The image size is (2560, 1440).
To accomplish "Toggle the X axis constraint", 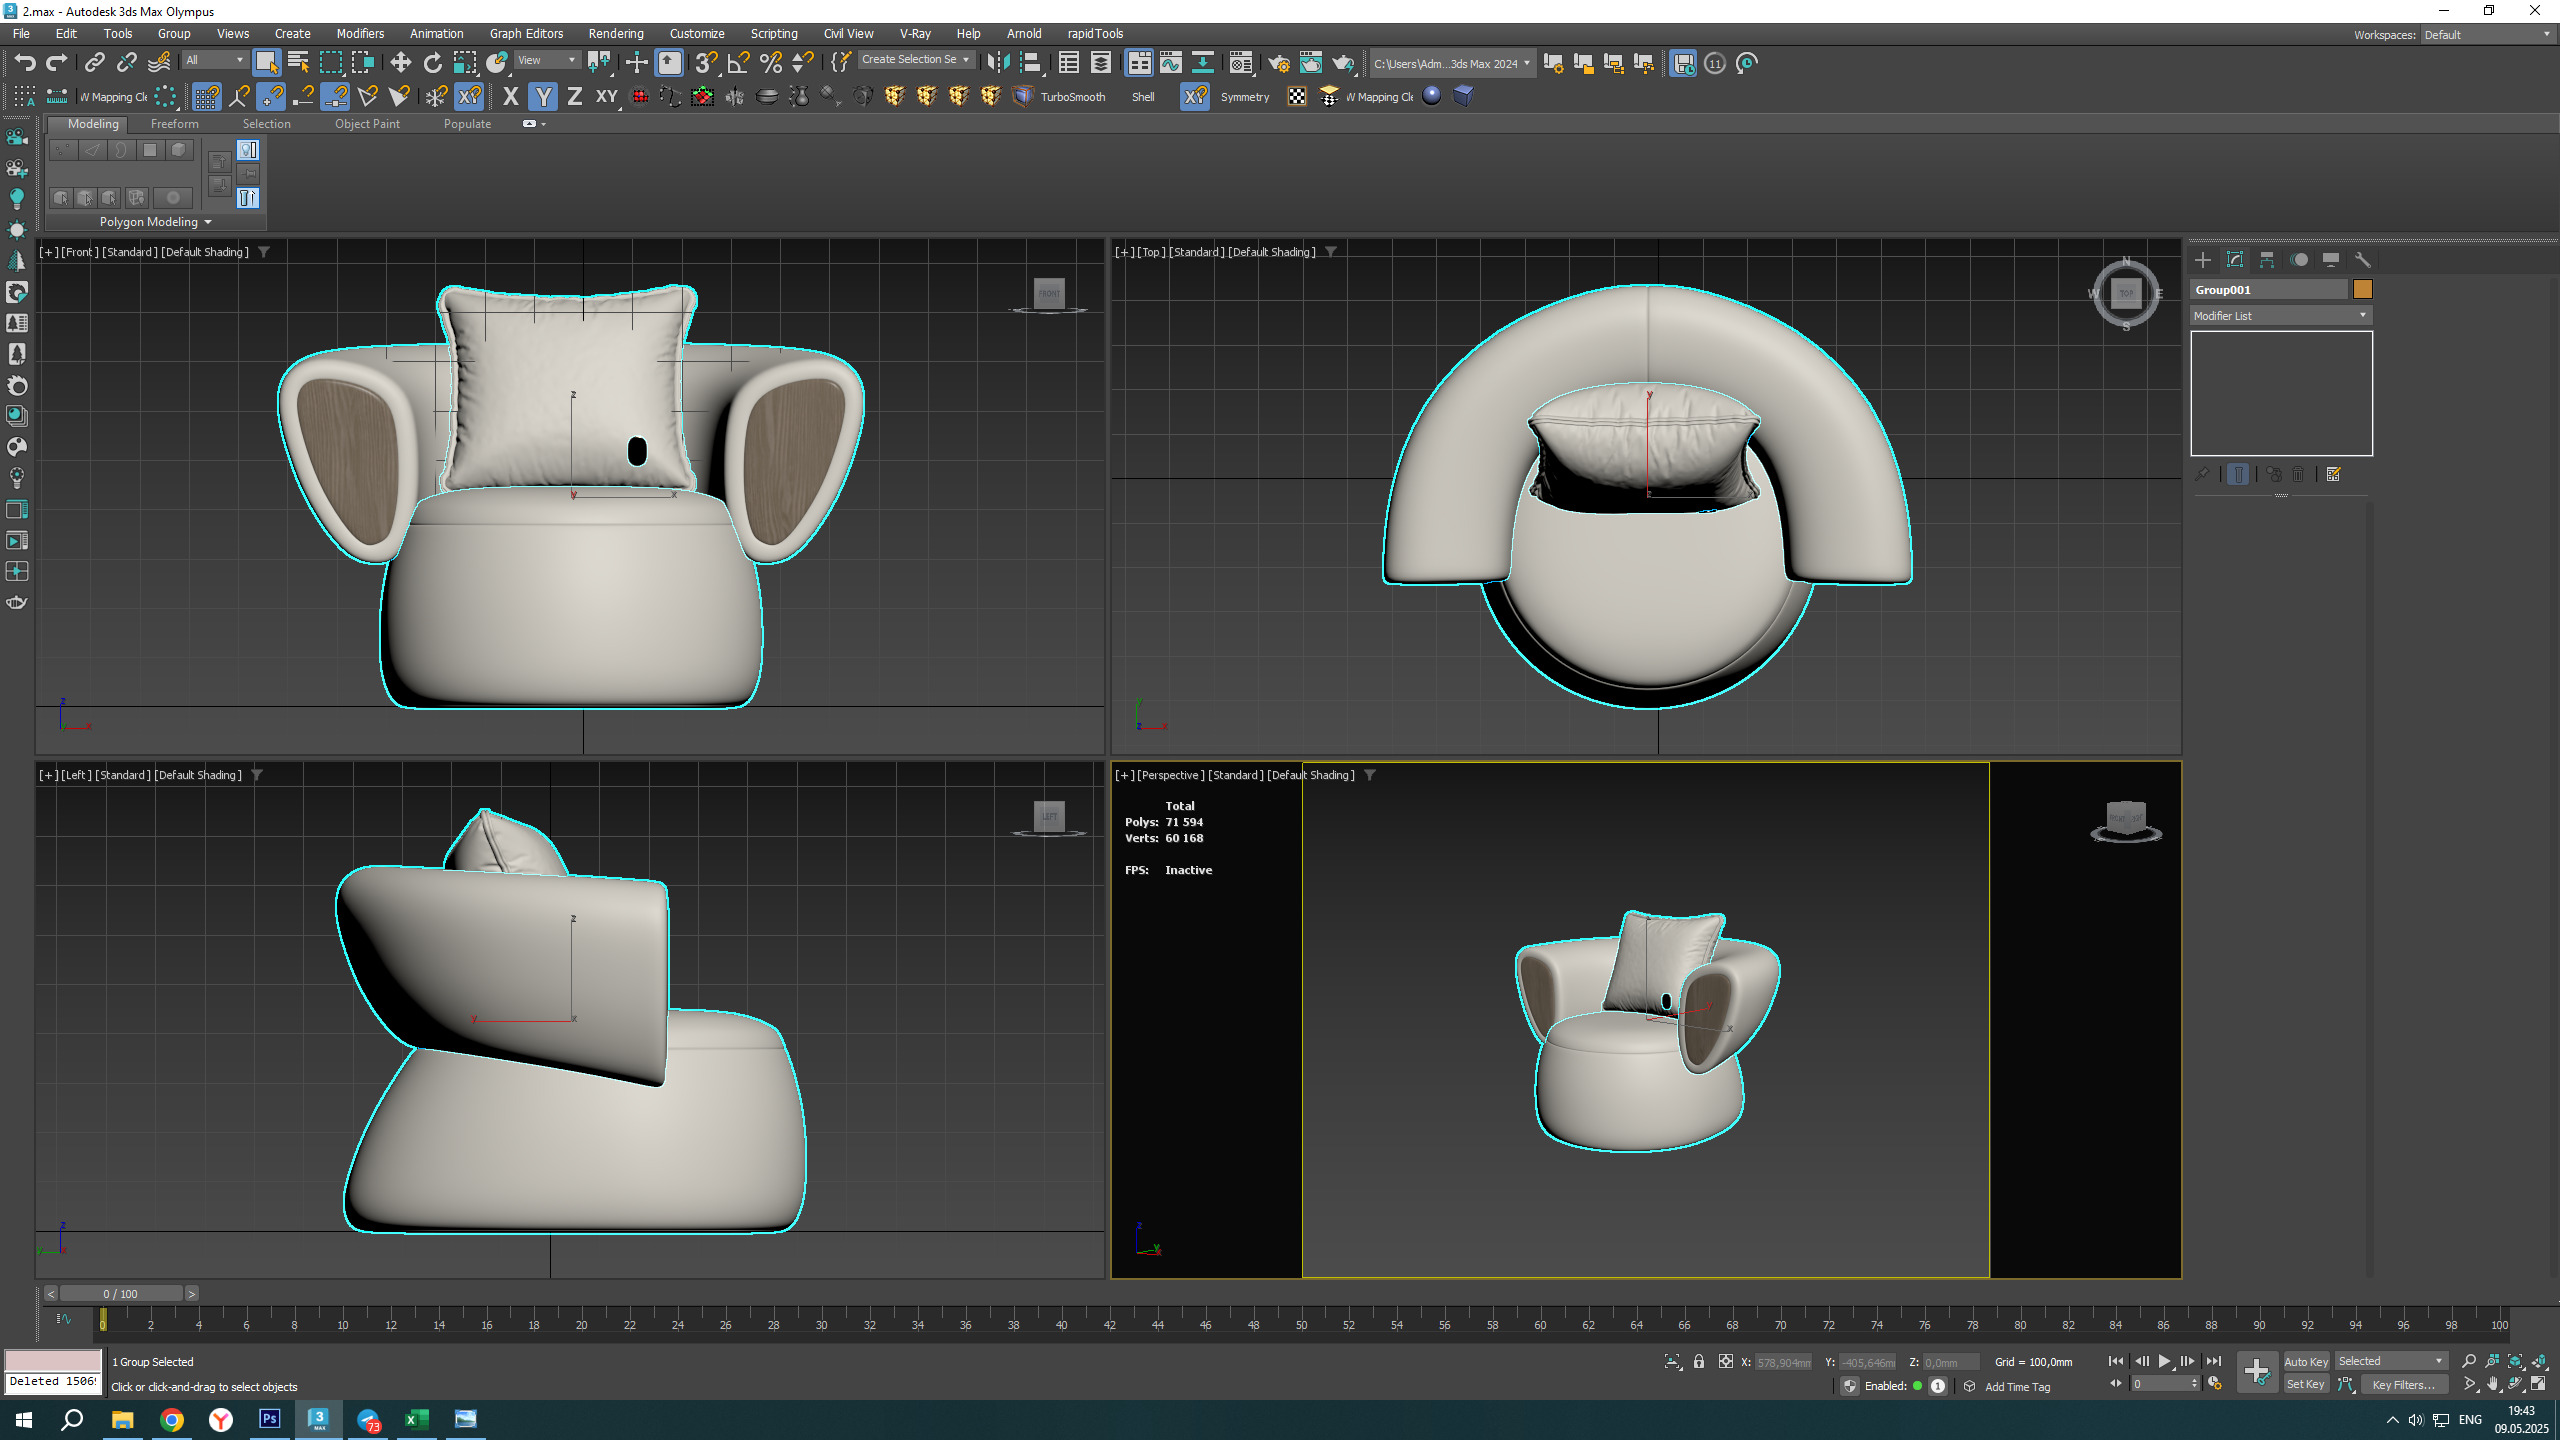I will tap(510, 96).
